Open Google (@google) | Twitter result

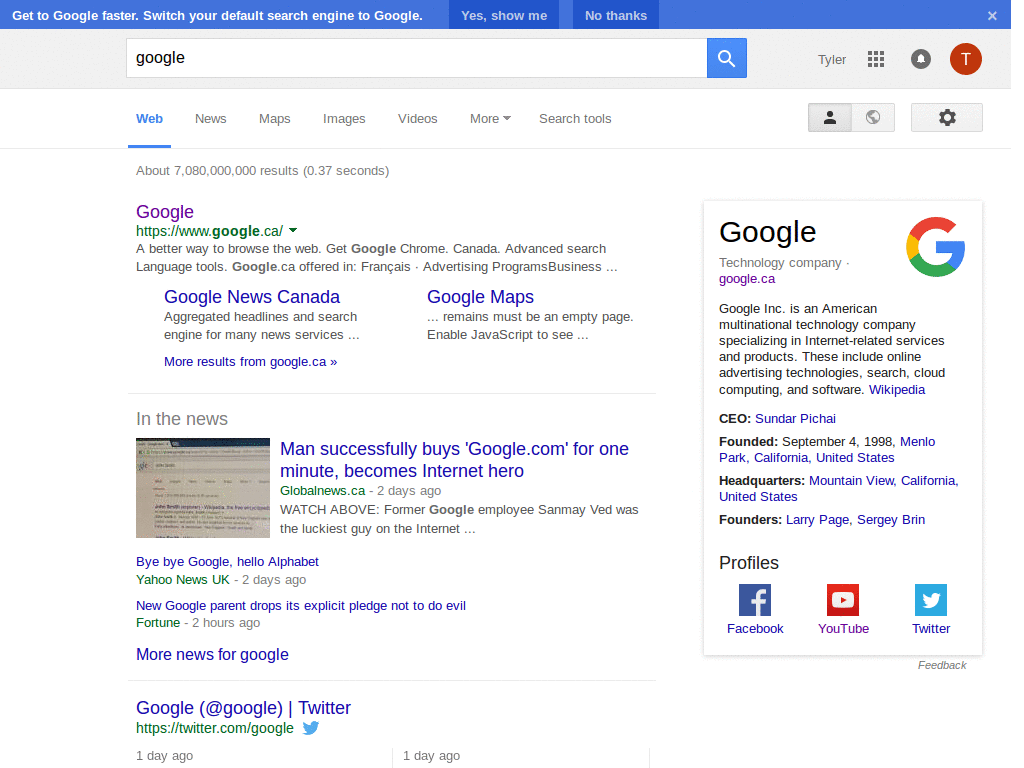(x=243, y=708)
